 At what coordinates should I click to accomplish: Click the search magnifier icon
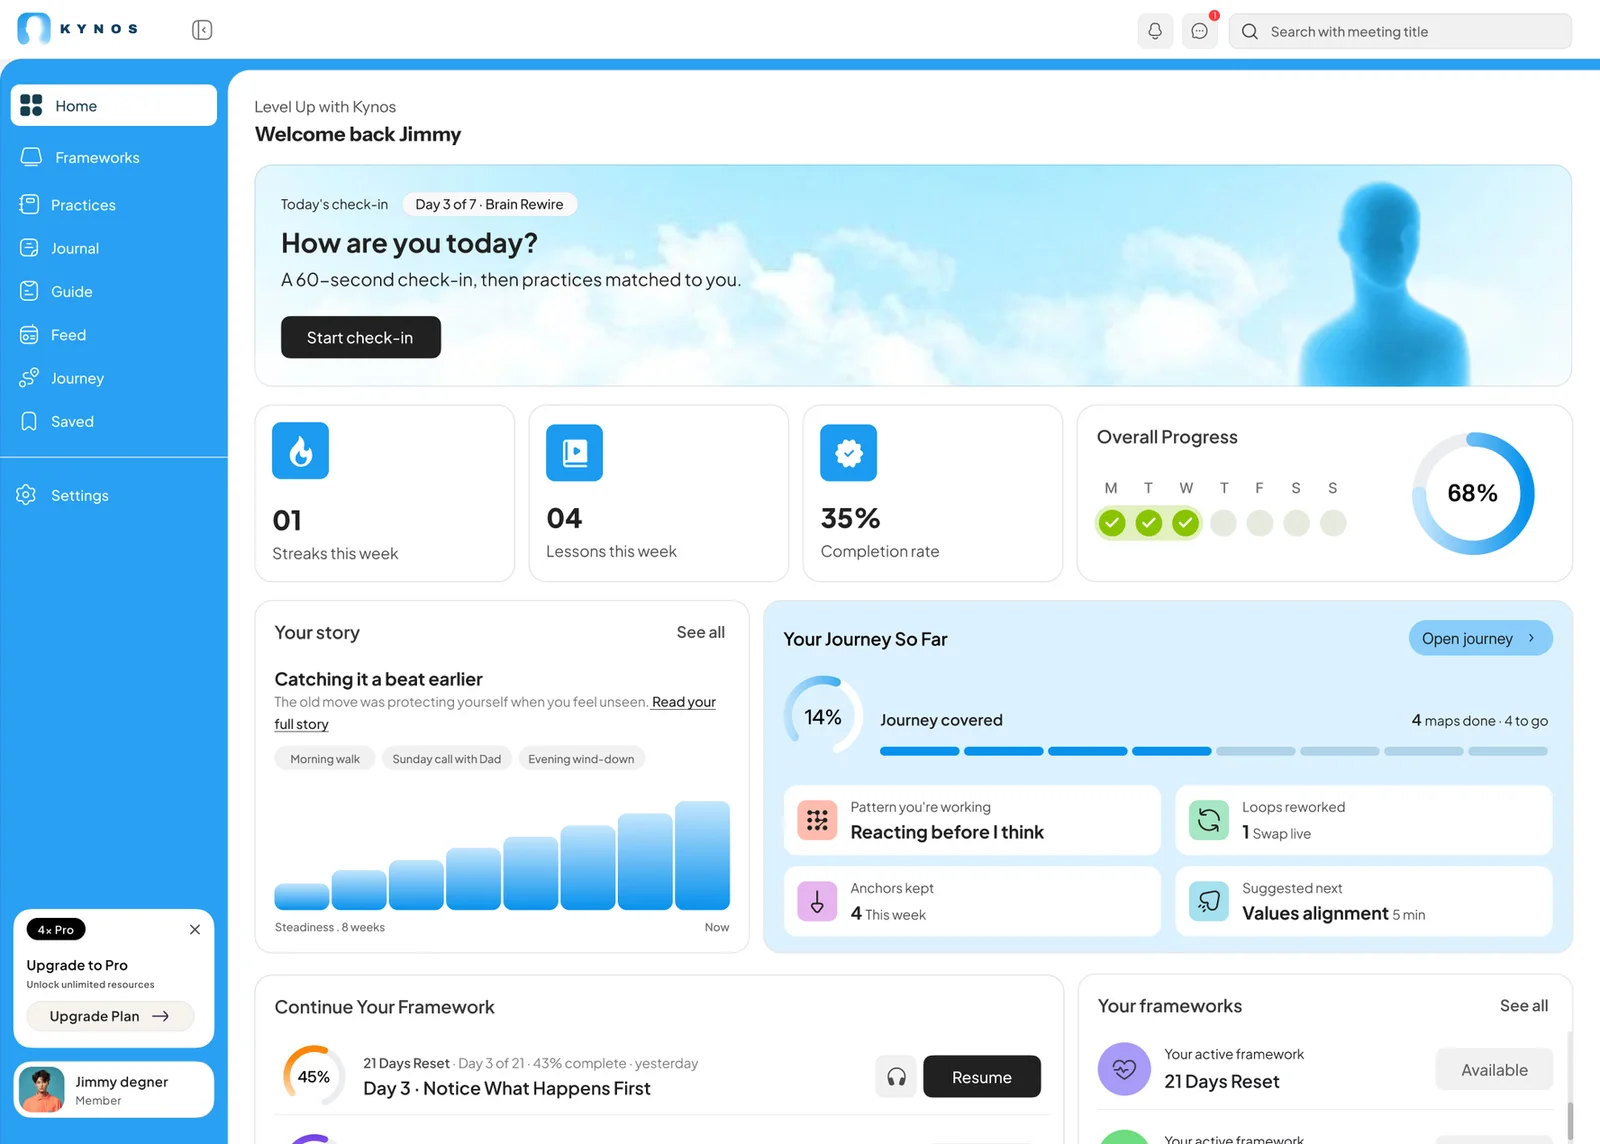tap(1250, 32)
